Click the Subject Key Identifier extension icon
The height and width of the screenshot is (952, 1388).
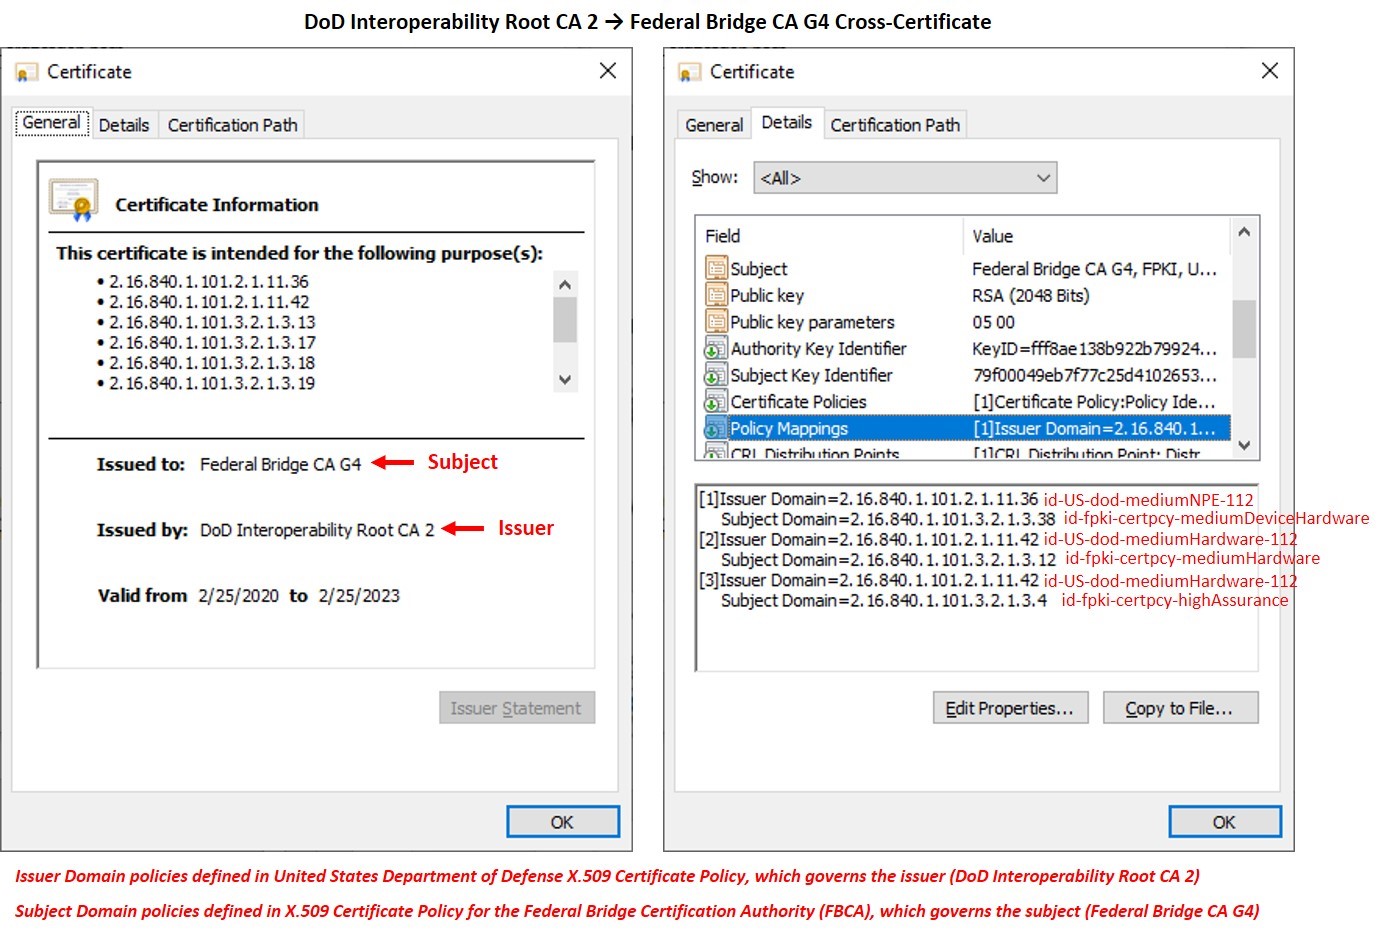point(716,375)
